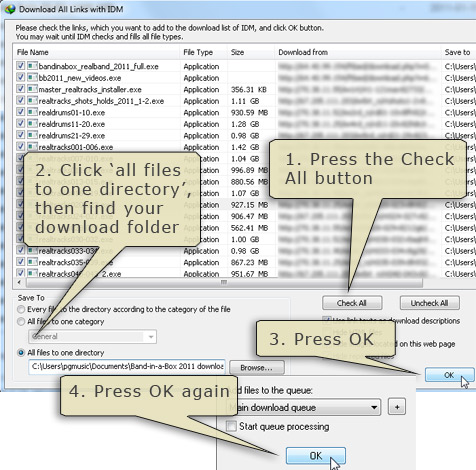Click the IDM logo in the title bar
This screenshot has height=470, width=476.
pyautogui.click(x=10, y=9)
